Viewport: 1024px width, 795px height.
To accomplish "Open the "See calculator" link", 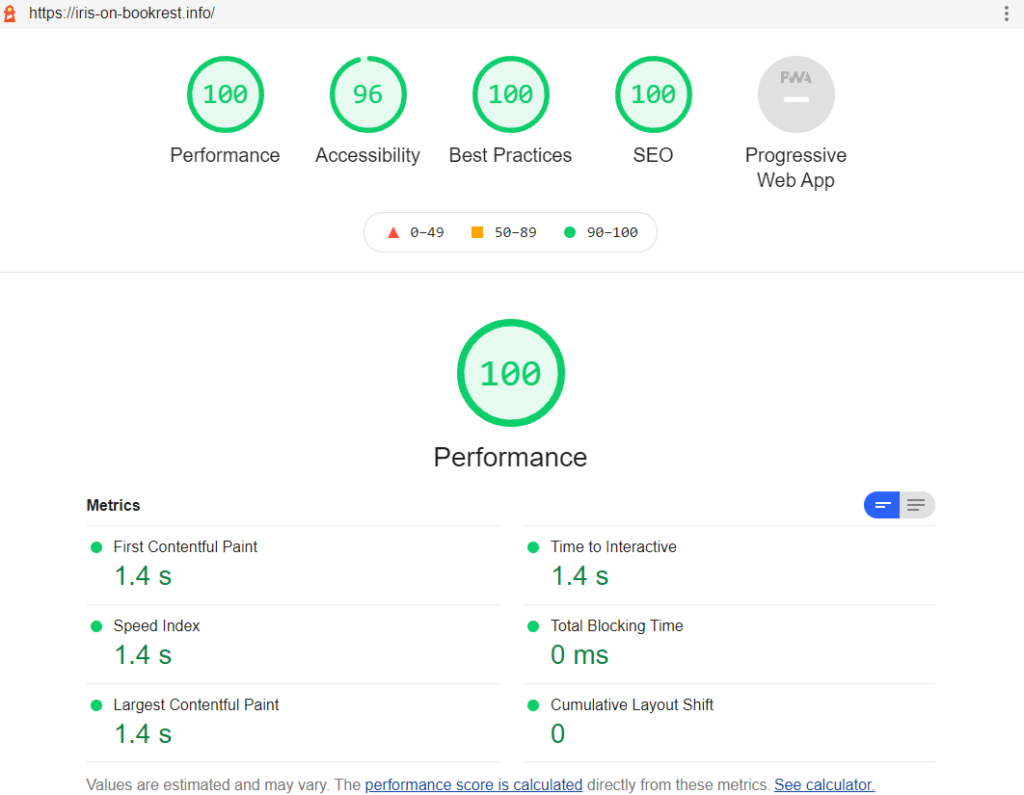I will [x=824, y=785].
